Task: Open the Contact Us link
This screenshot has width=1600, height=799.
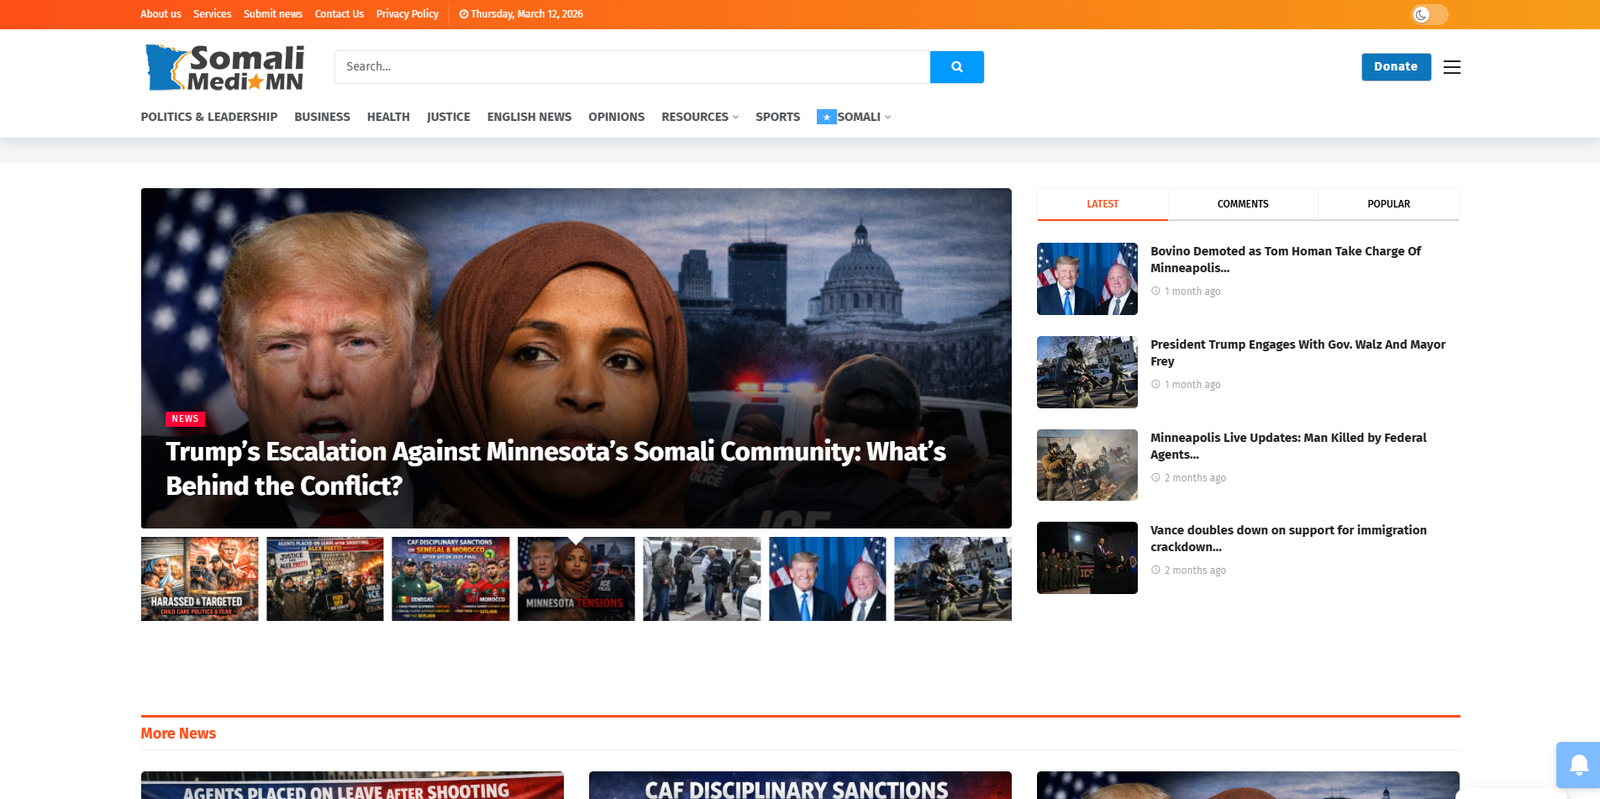Action: click(339, 14)
